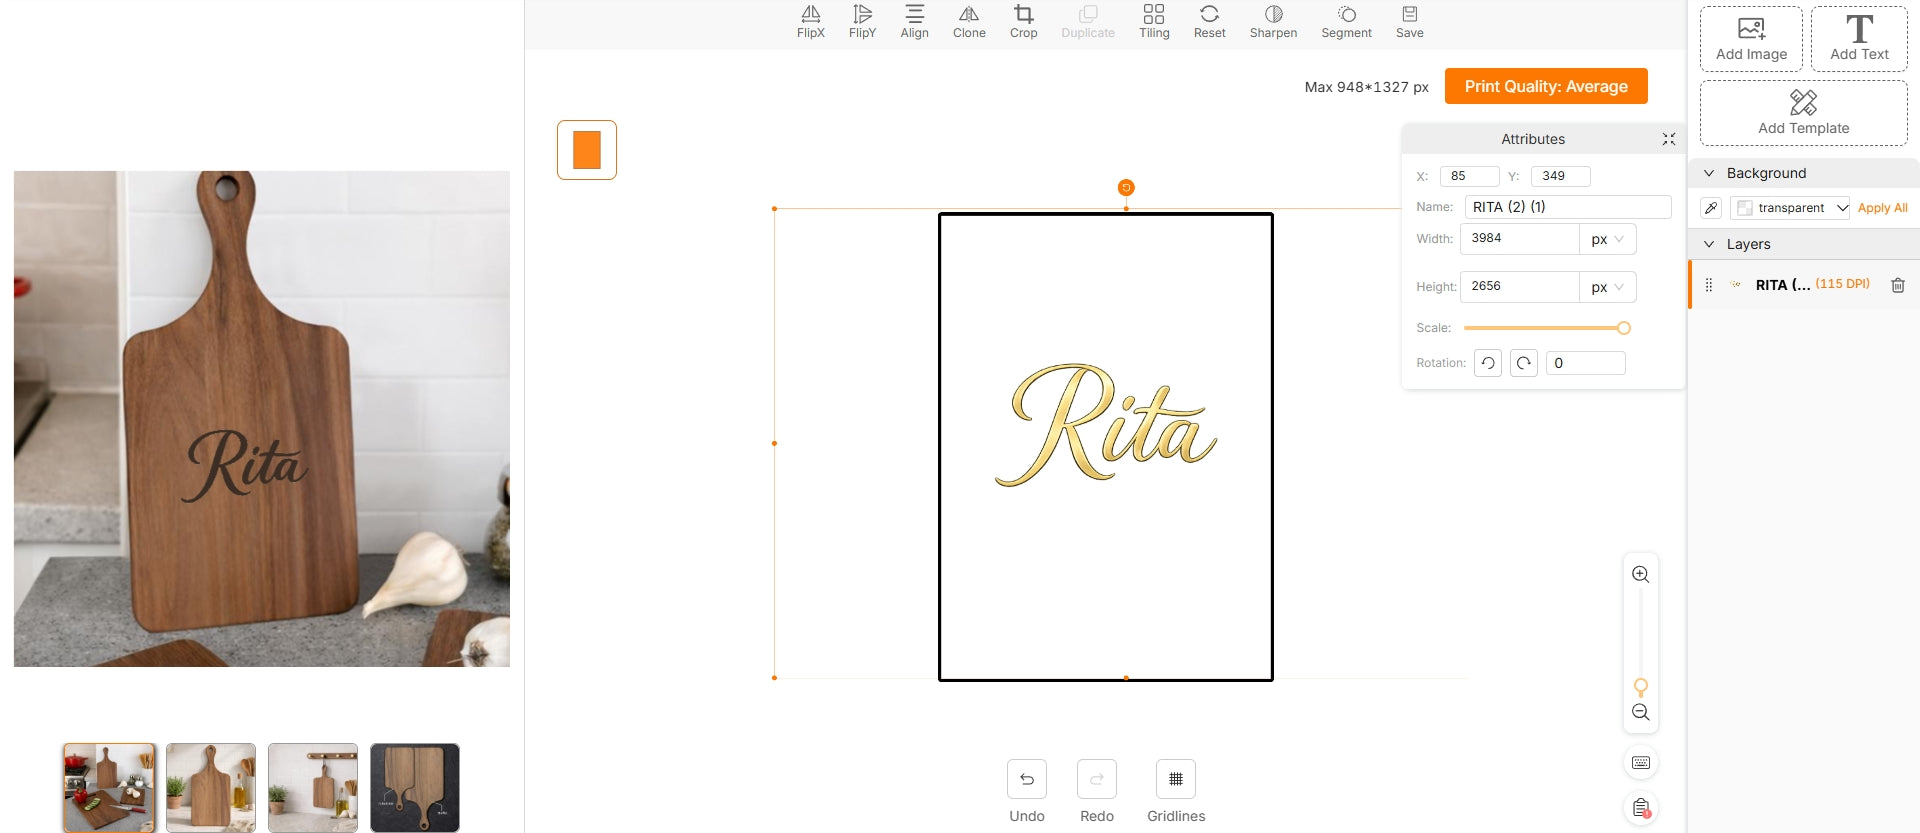
Task: Pick background color with eyedropper
Action: coord(1711,208)
